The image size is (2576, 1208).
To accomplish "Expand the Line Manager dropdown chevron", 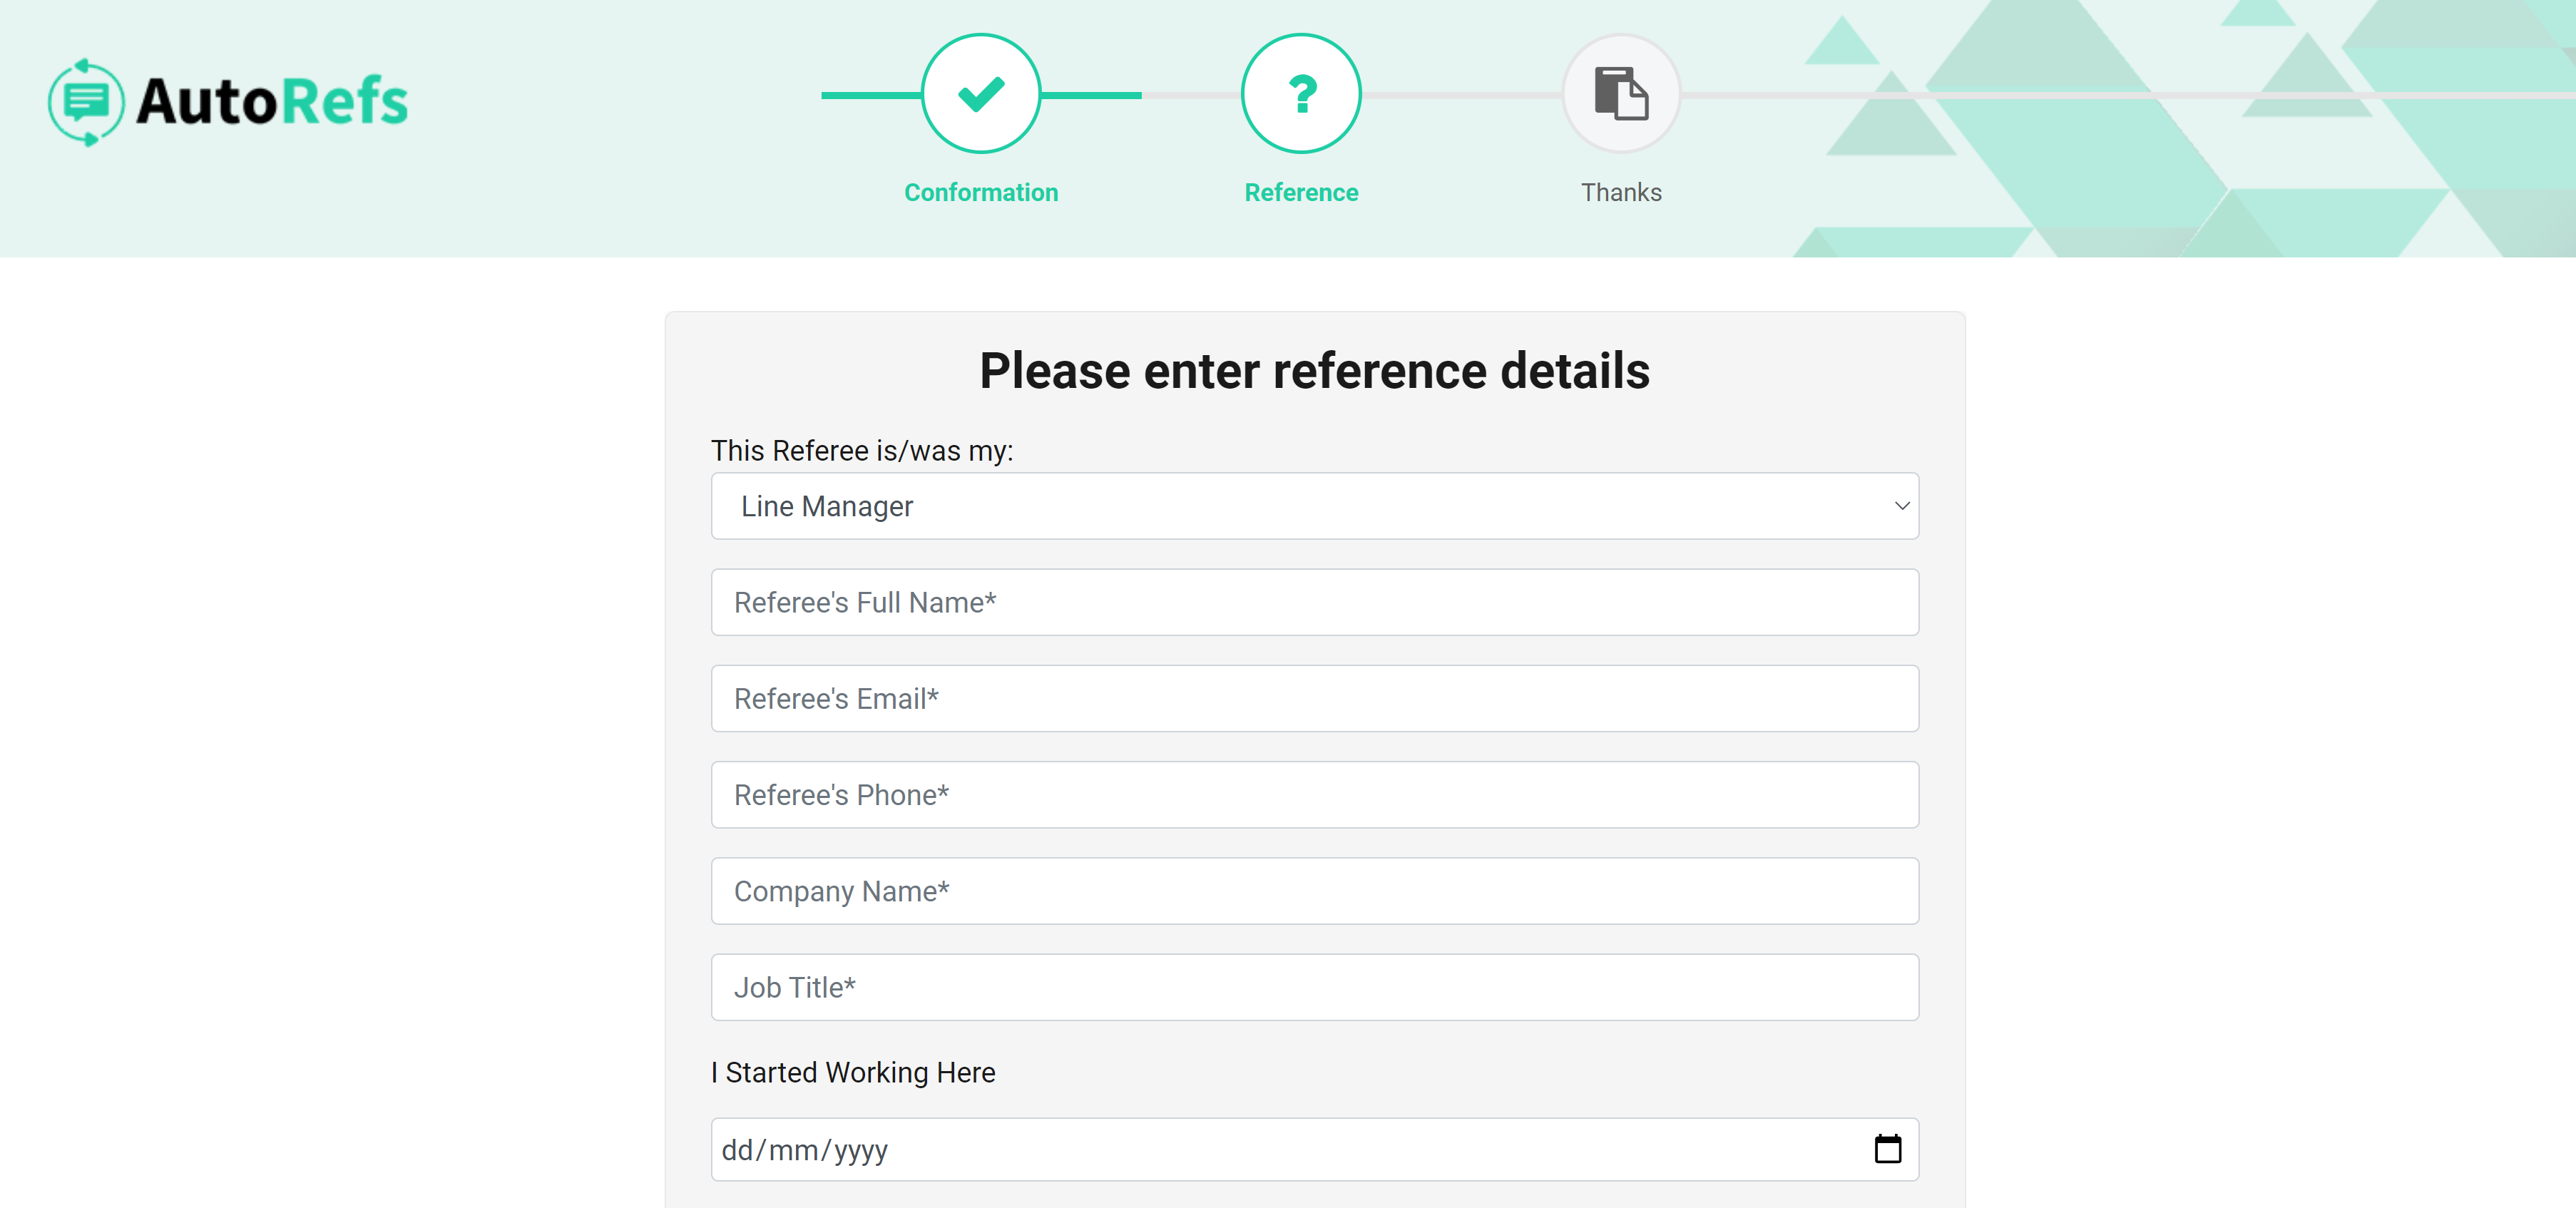I will tap(1901, 506).
